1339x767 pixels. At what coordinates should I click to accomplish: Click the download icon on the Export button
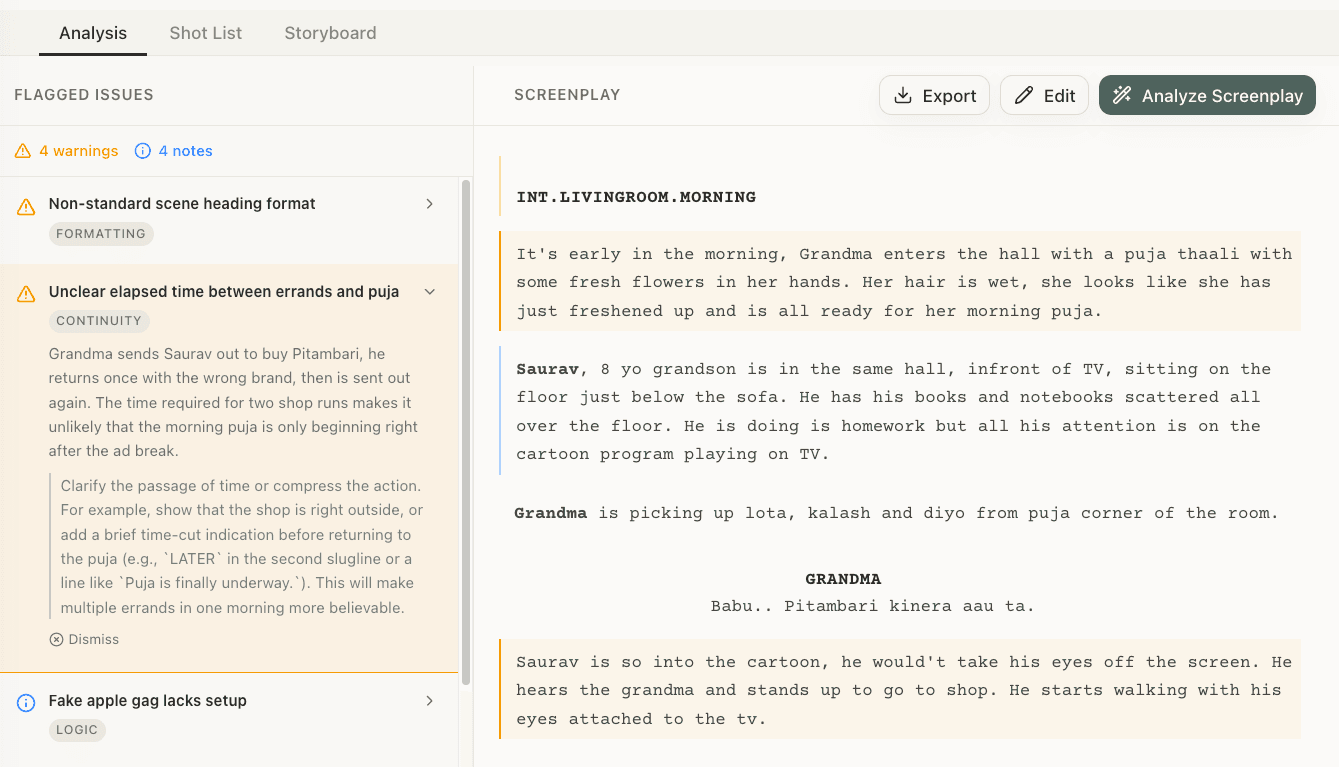[x=903, y=94]
